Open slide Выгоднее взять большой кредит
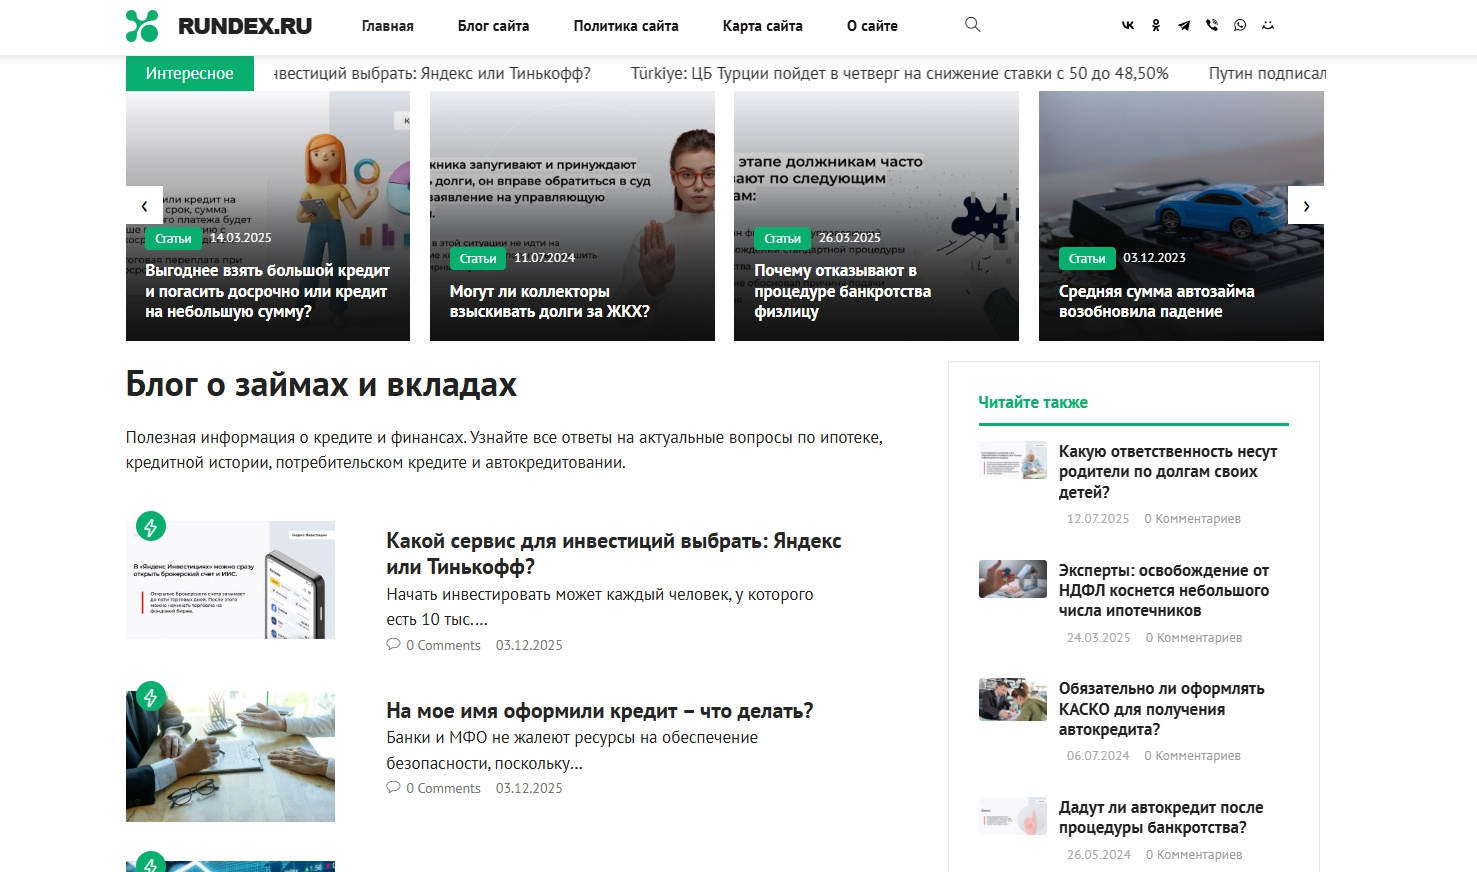 [267, 291]
